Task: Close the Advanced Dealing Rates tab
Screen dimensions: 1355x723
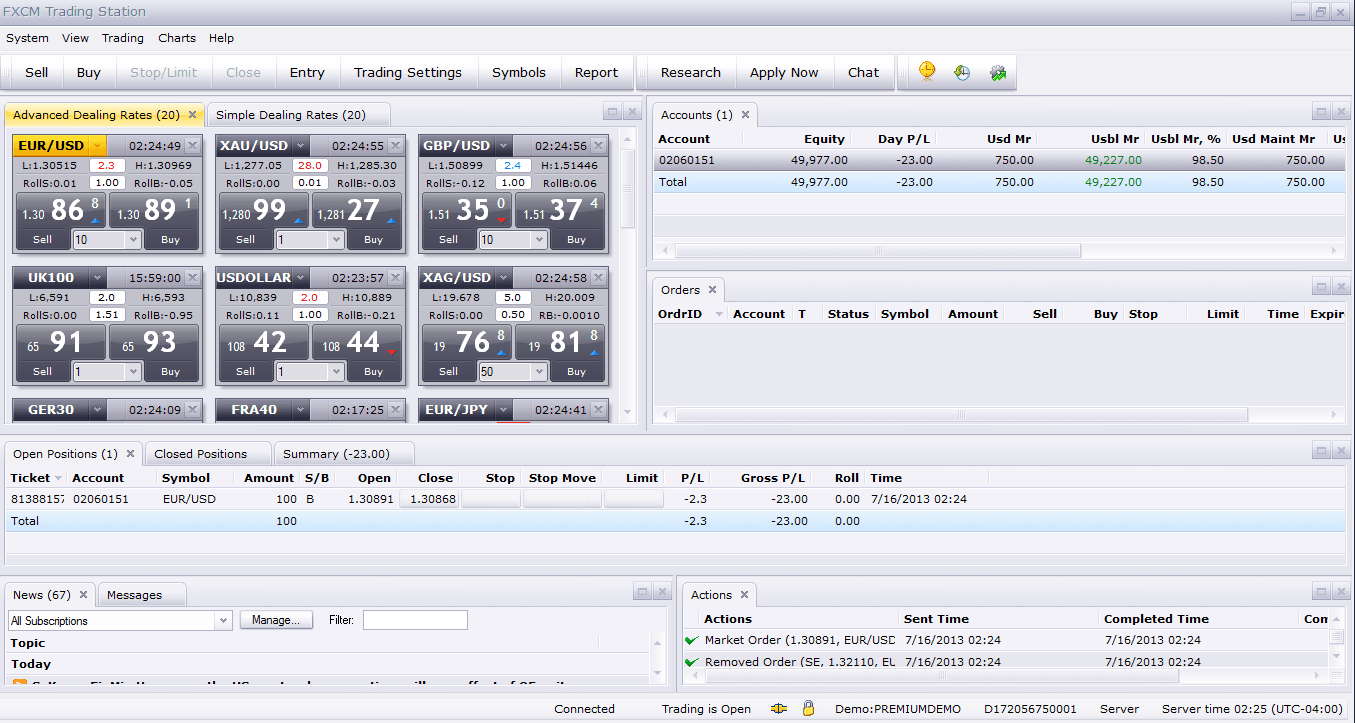Action: coord(192,115)
